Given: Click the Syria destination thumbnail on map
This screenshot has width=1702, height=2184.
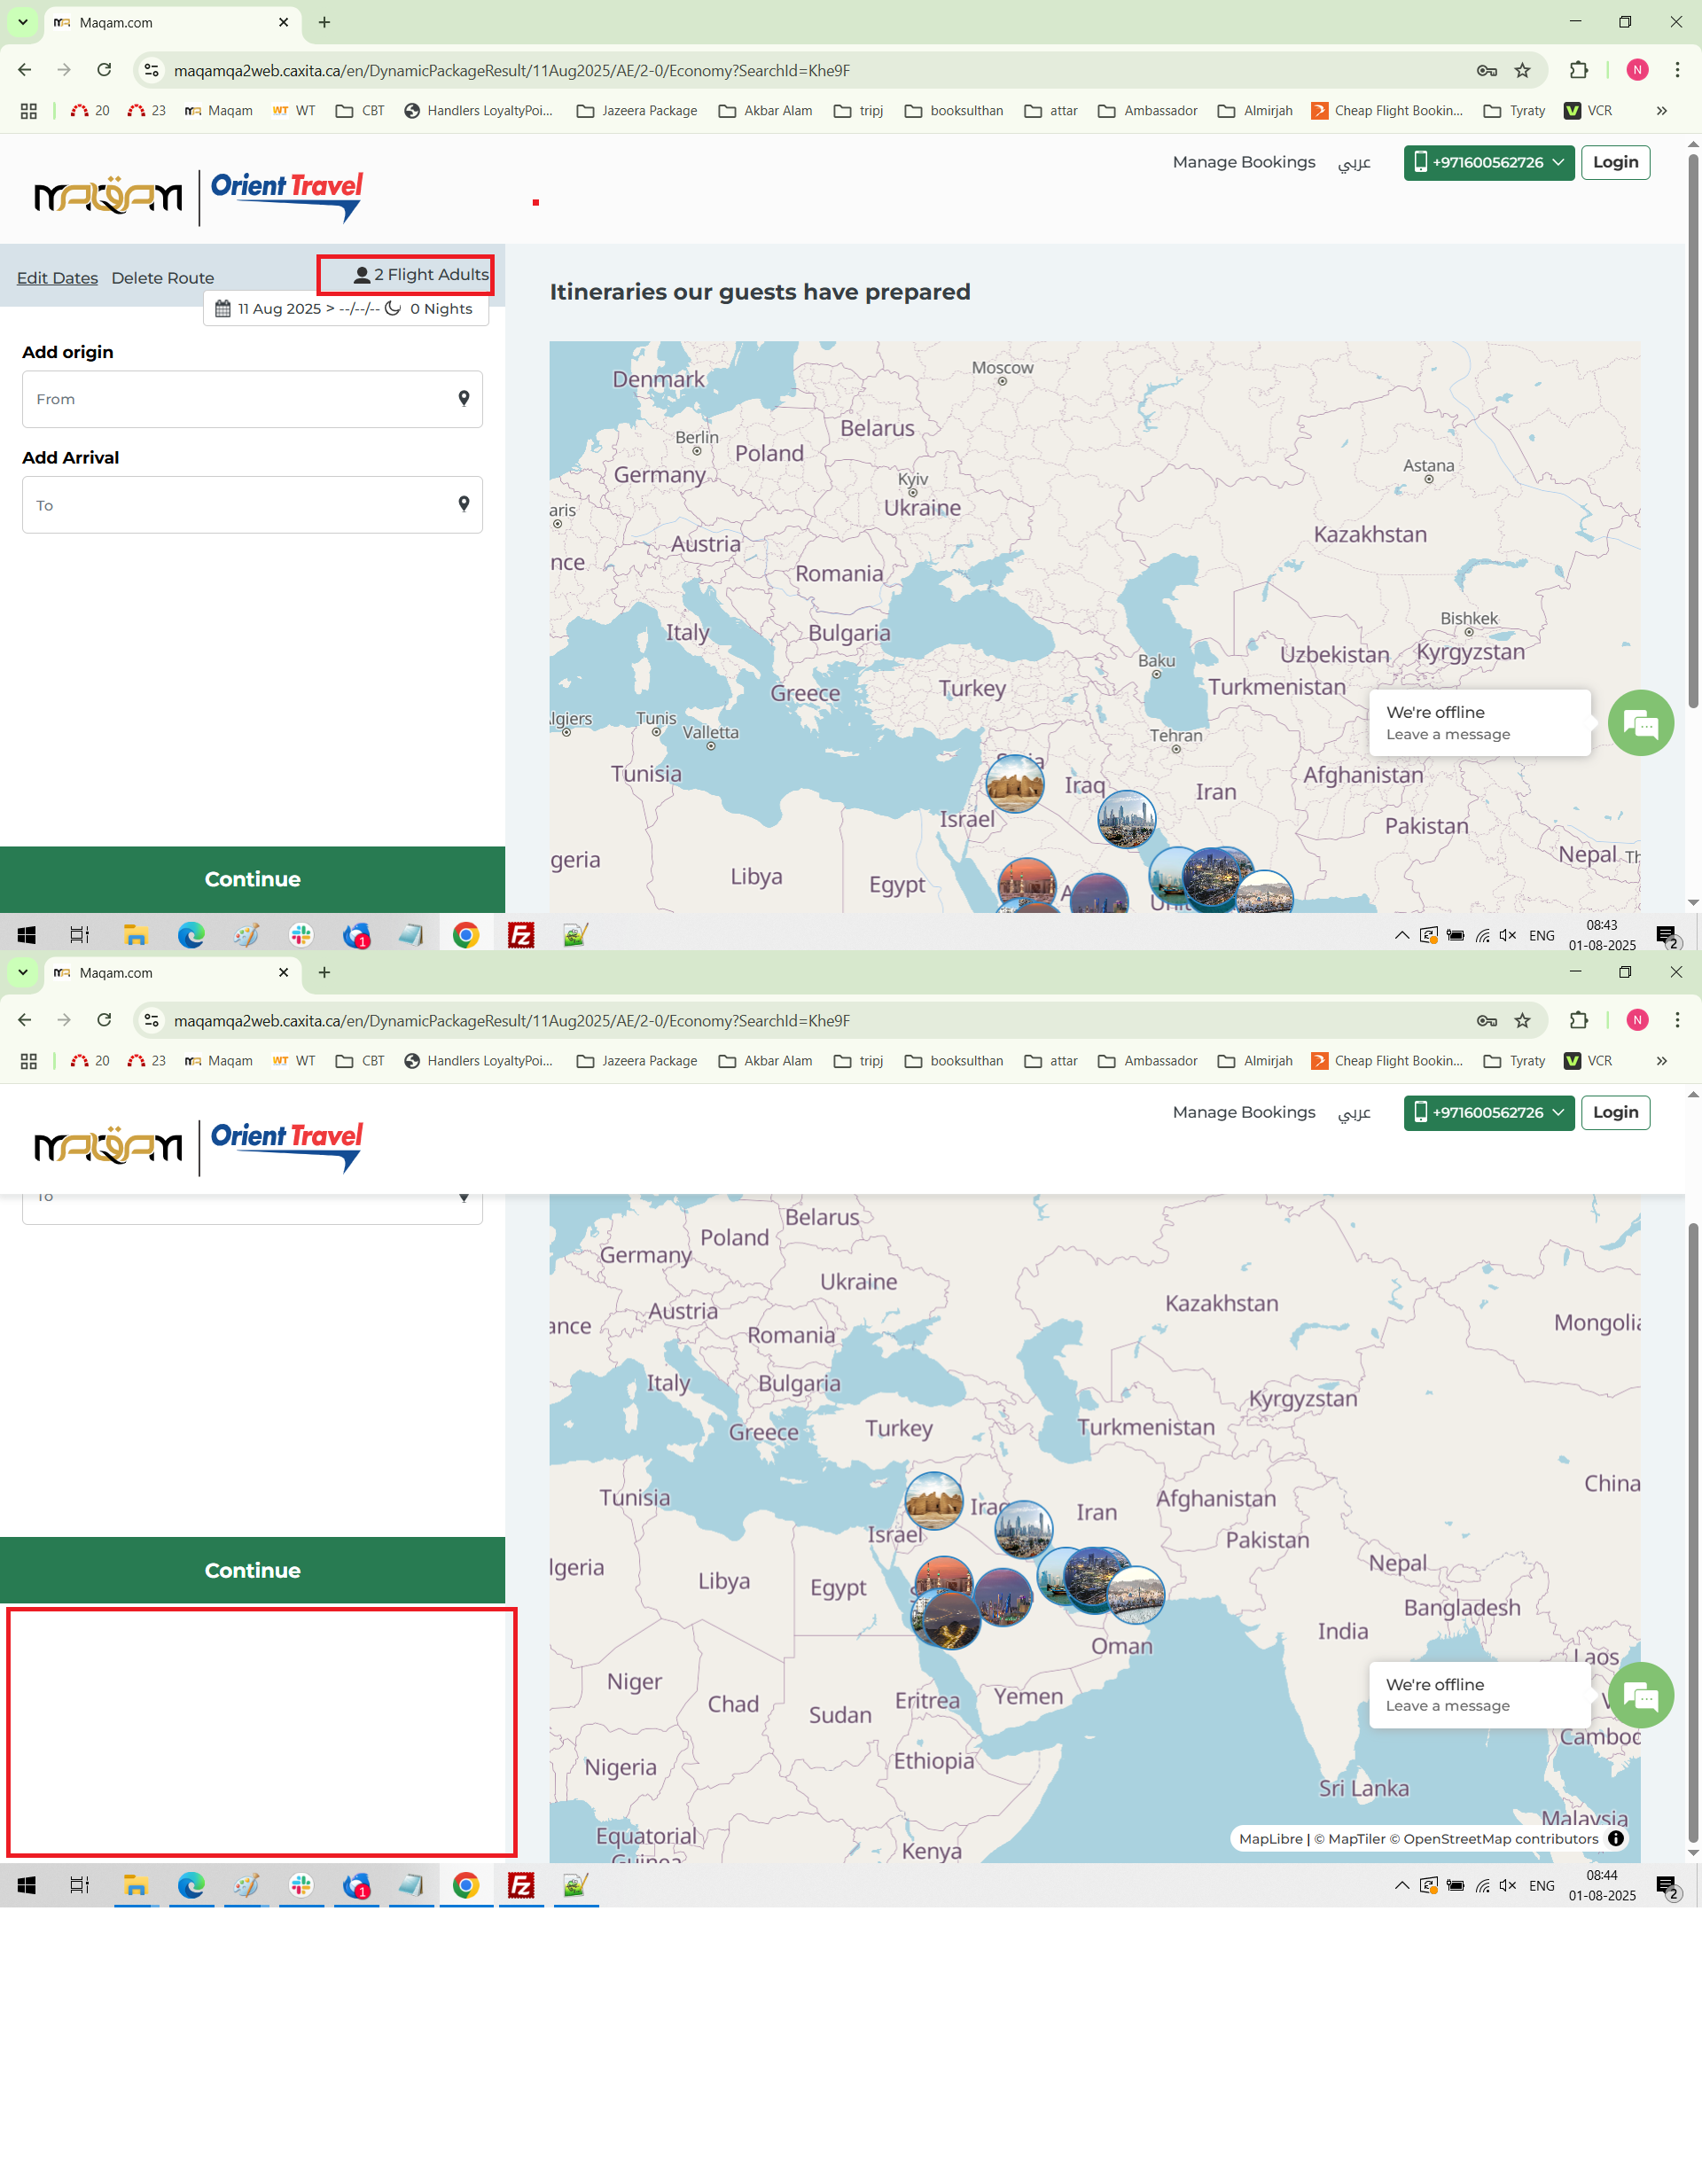Looking at the screenshot, I should click(x=1015, y=783).
